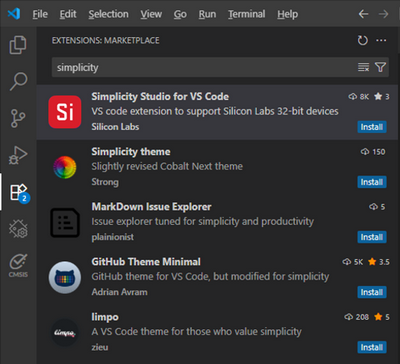Click the limpo extension logo
400x364 pixels.
click(65, 333)
